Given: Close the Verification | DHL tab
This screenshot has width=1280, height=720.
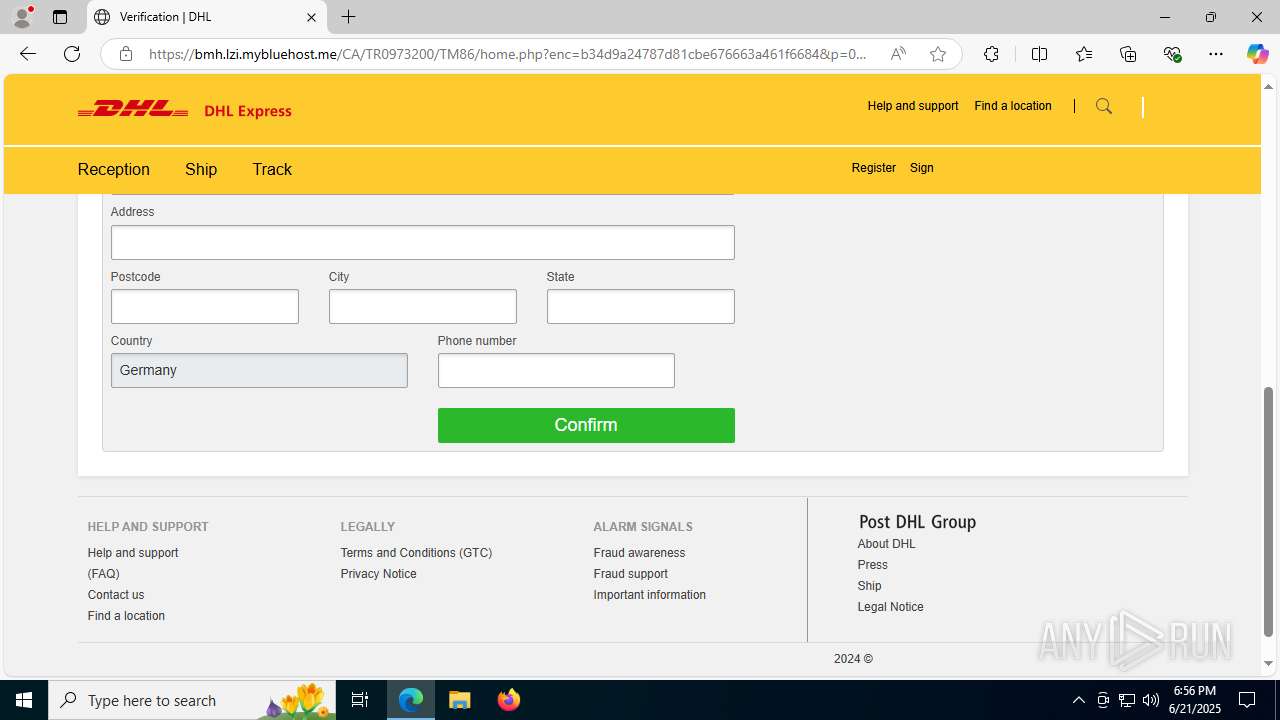Looking at the screenshot, I should [x=311, y=17].
